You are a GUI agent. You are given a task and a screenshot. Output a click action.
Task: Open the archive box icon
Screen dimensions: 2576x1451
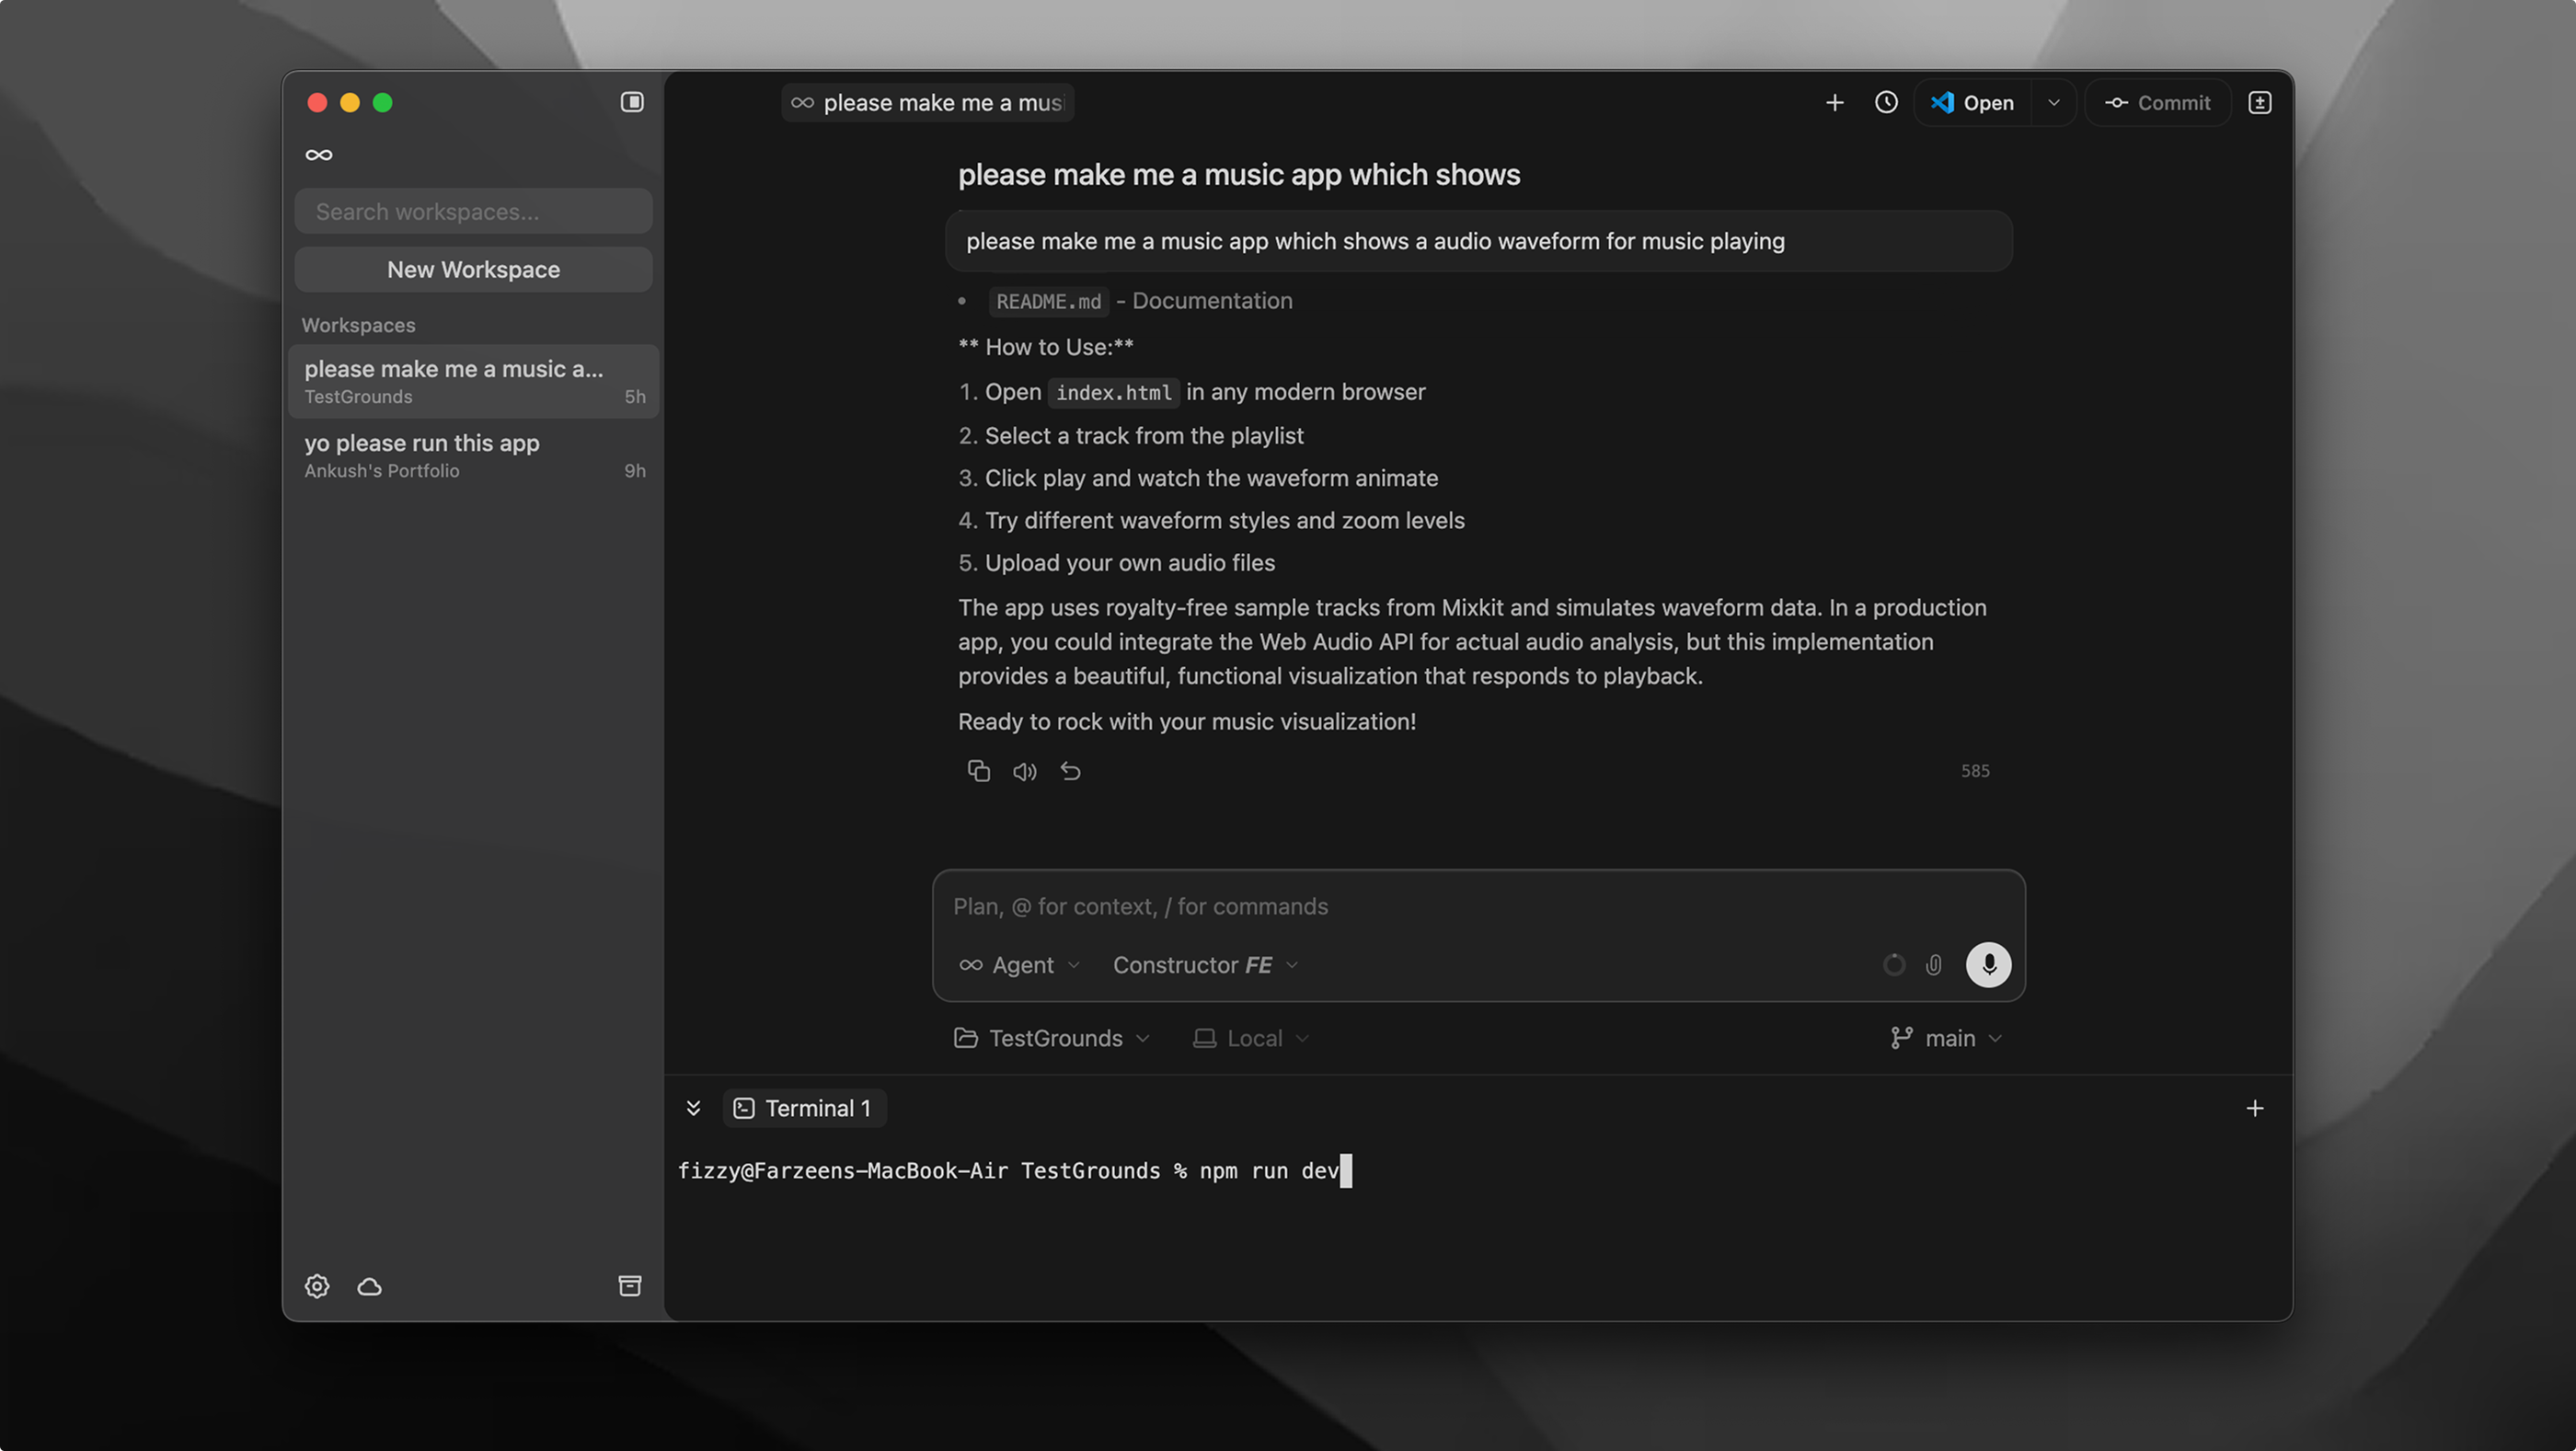630,1286
